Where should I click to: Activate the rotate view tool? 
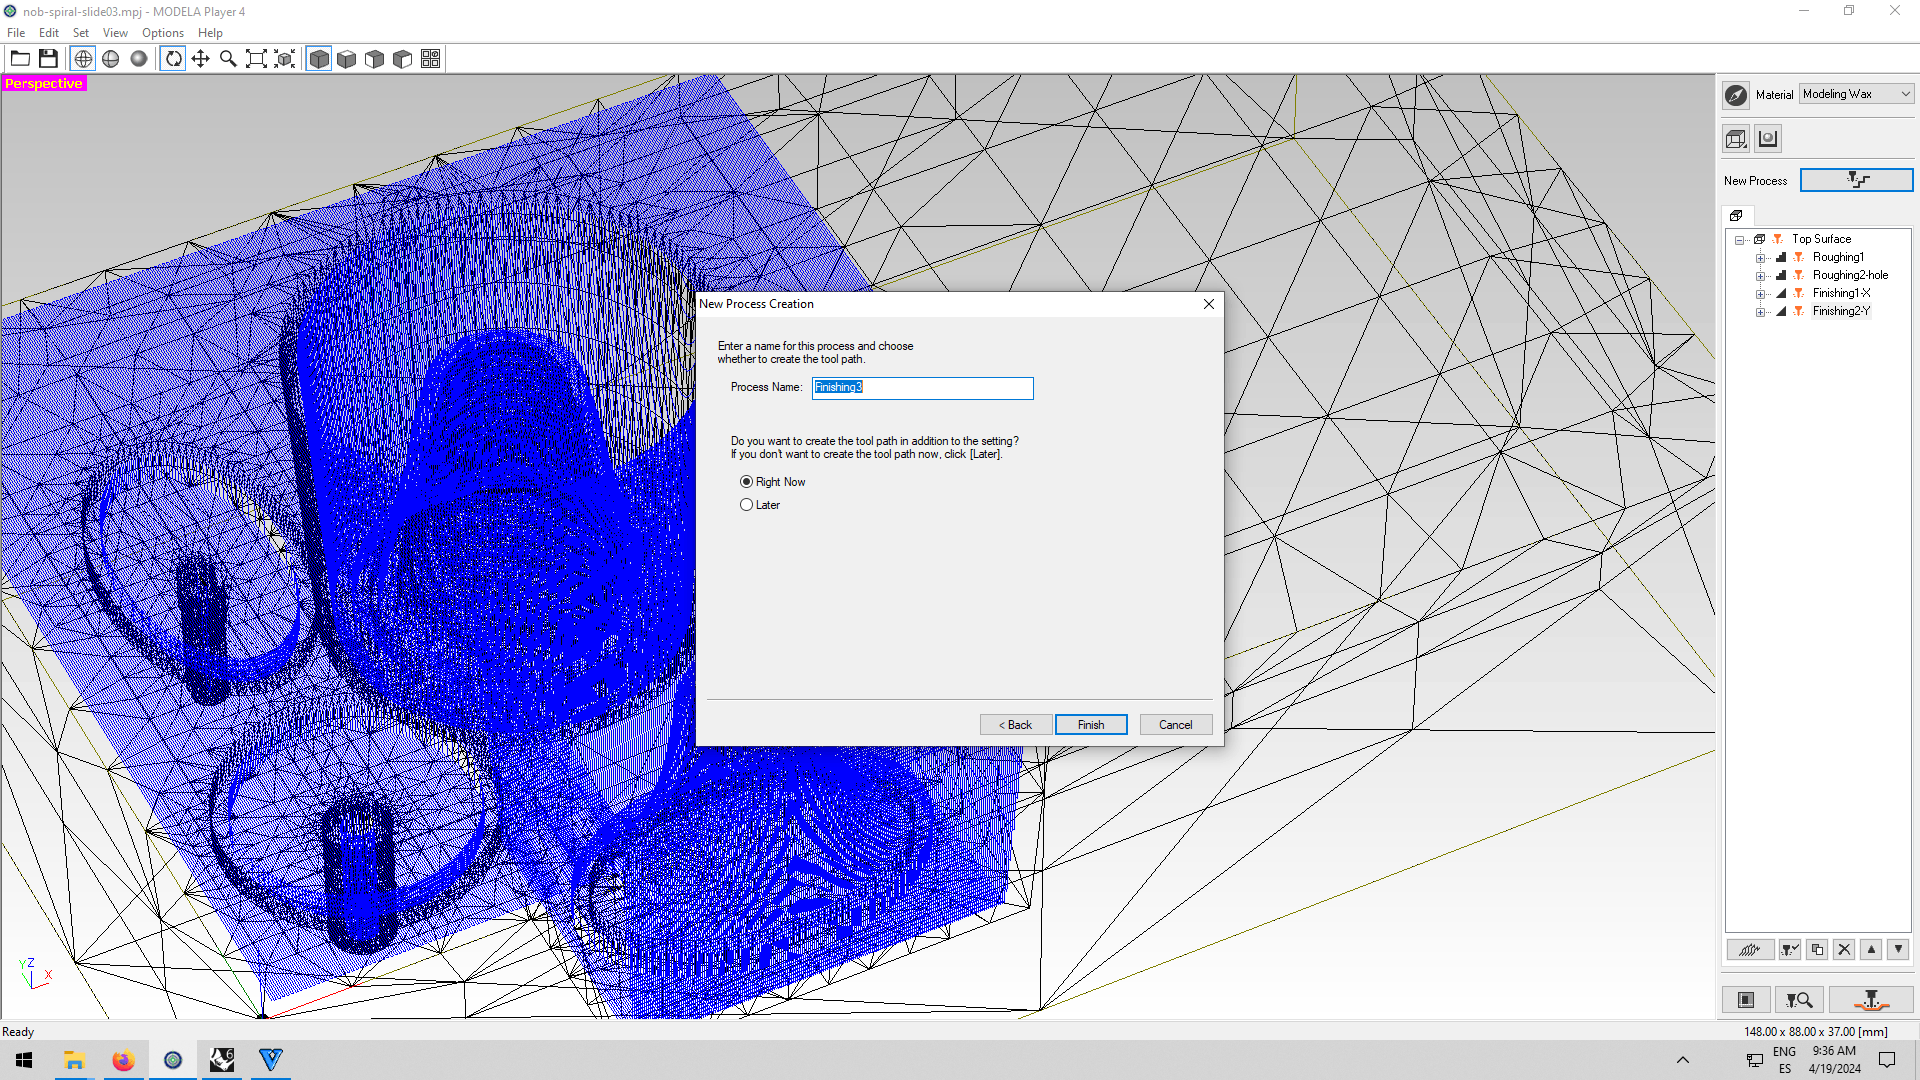[x=173, y=59]
